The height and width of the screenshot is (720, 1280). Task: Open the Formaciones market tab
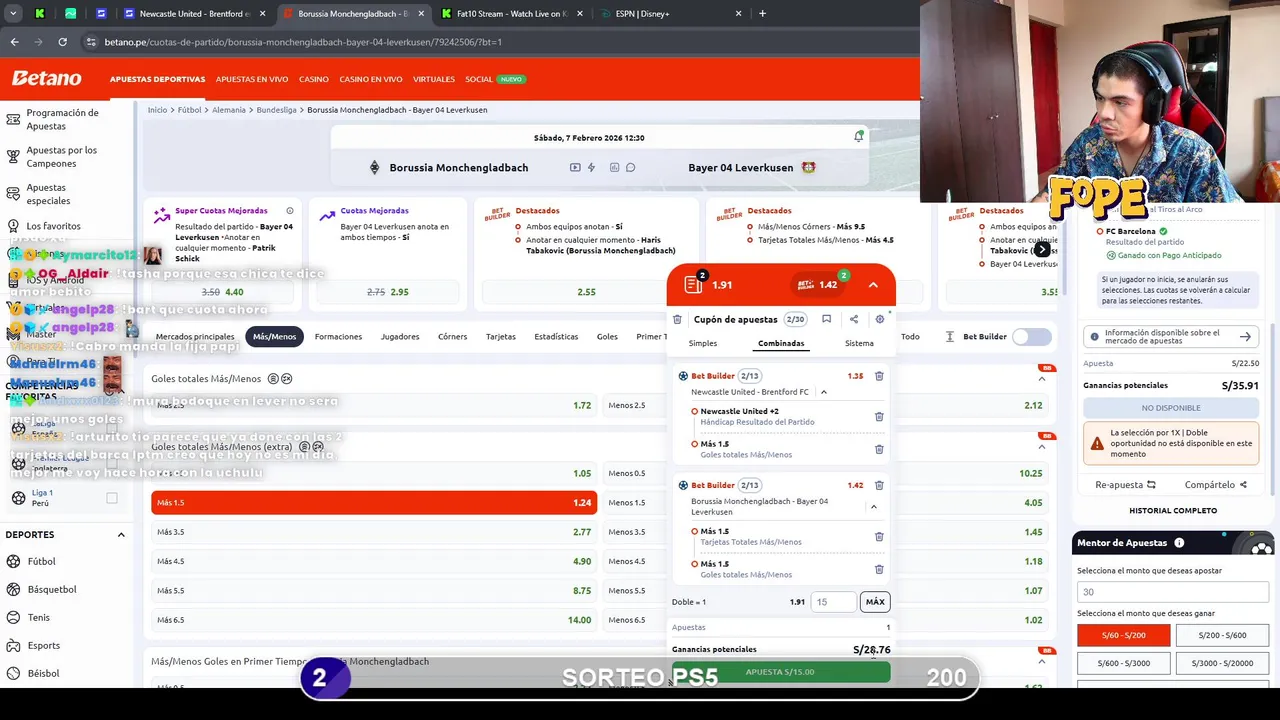[338, 337]
